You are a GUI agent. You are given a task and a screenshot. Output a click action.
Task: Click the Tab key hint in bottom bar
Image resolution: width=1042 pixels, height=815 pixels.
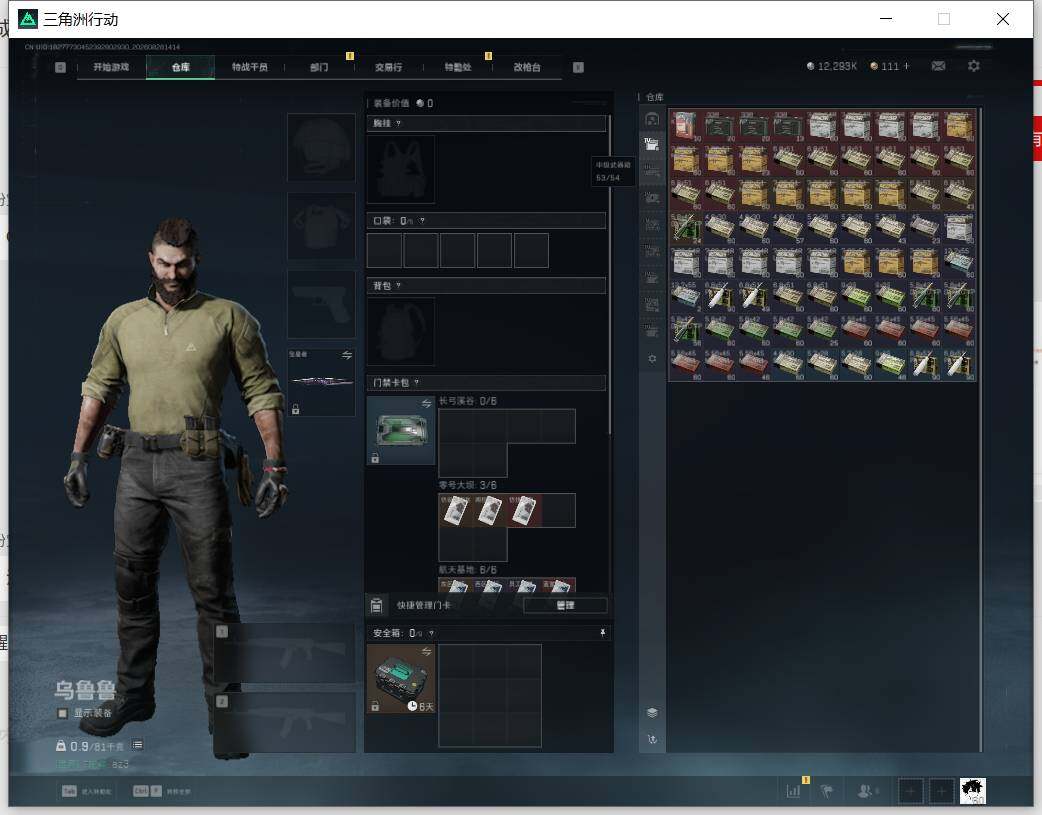coord(69,791)
